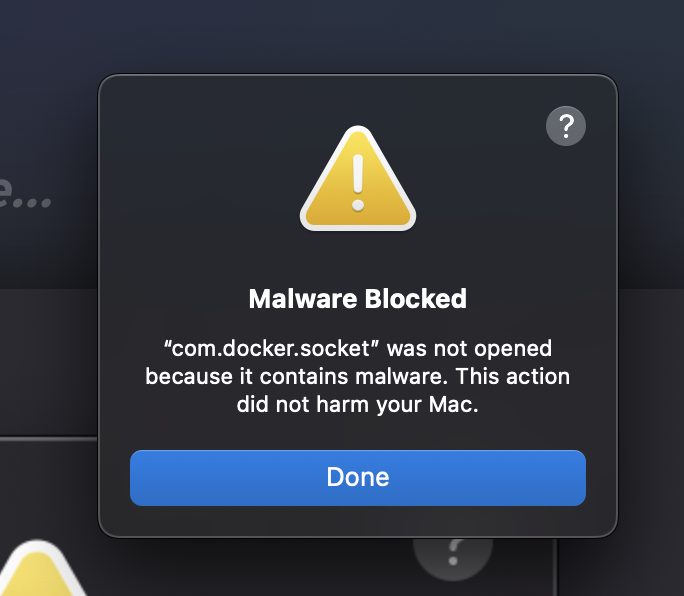684x596 pixels.
Task: Open help with the question mark button
Action: coord(565,126)
